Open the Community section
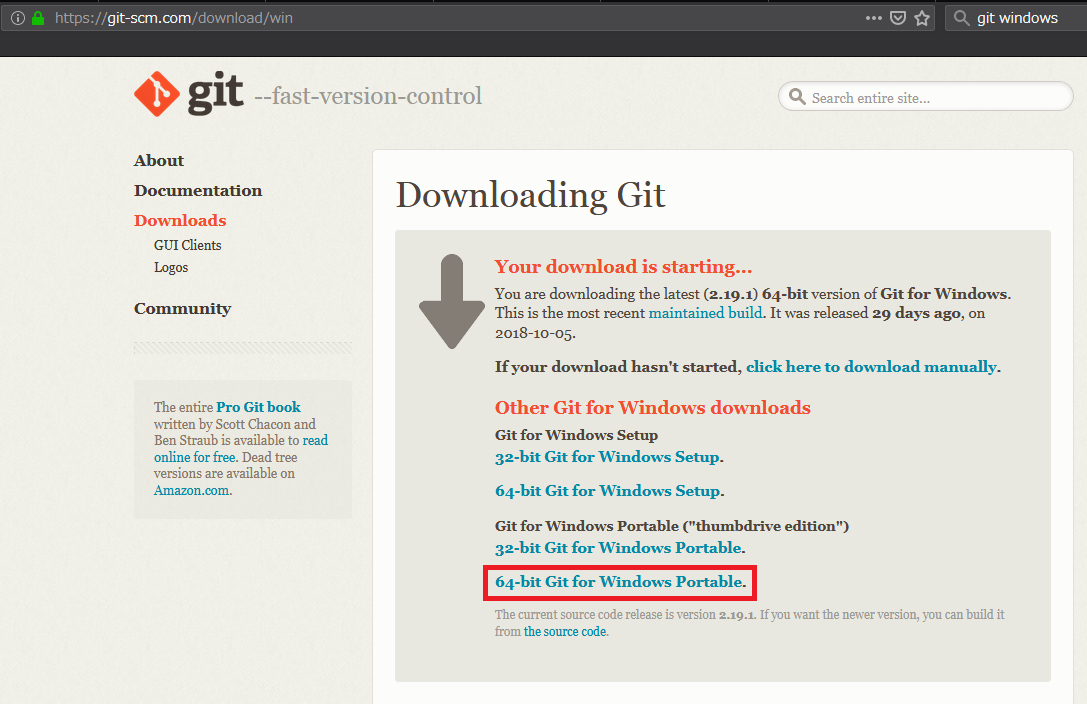The image size is (1087, 704). pyautogui.click(x=182, y=308)
